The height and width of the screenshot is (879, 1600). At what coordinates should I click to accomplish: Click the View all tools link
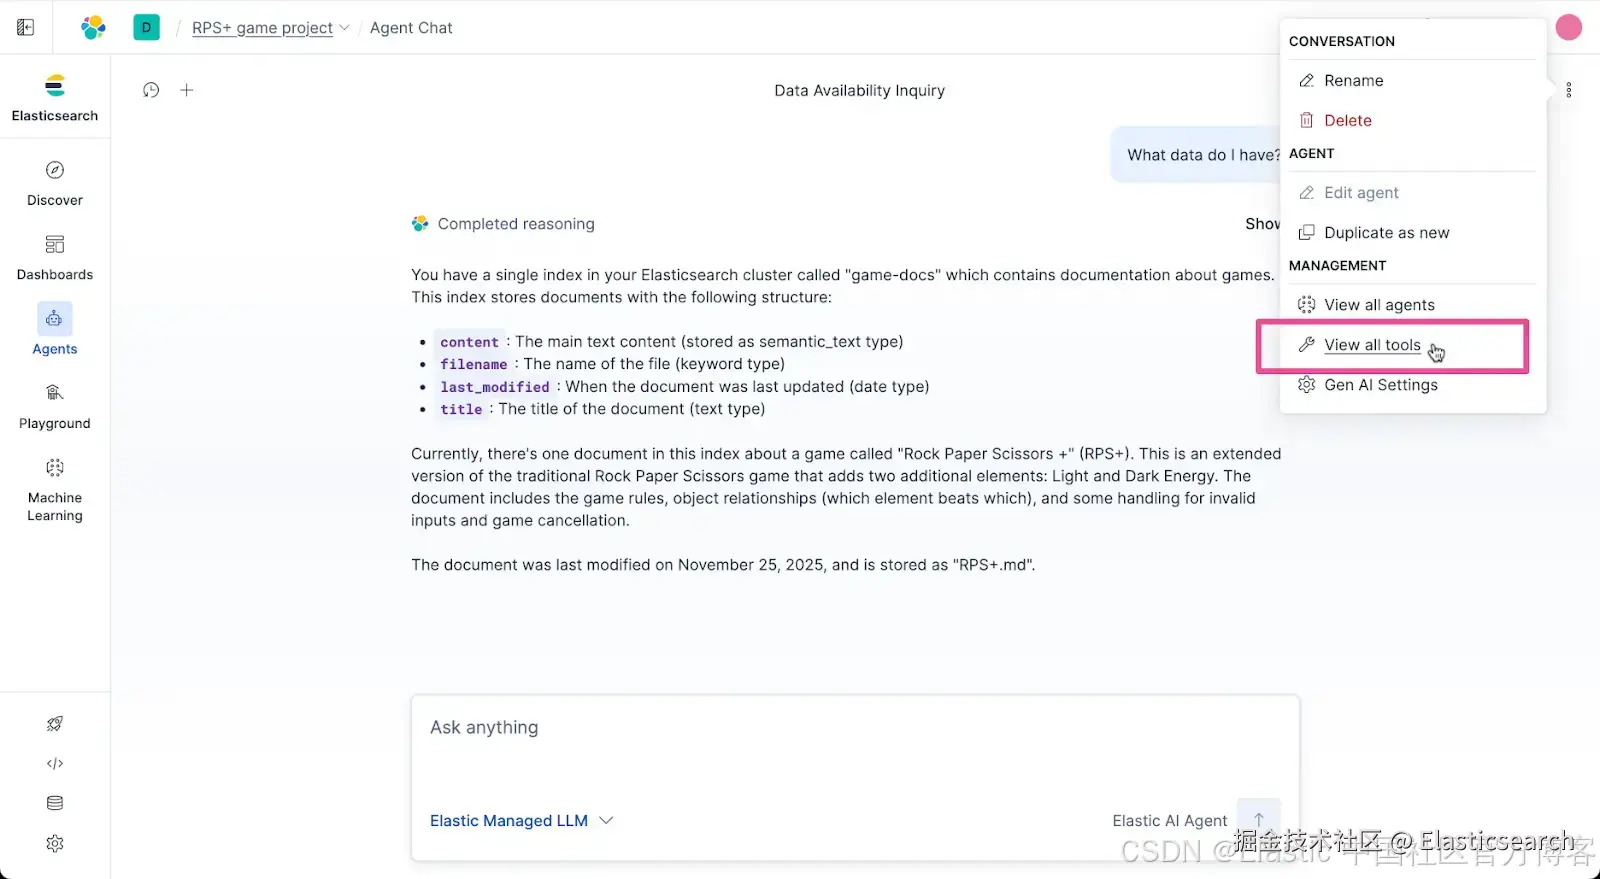pos(1372,345)
